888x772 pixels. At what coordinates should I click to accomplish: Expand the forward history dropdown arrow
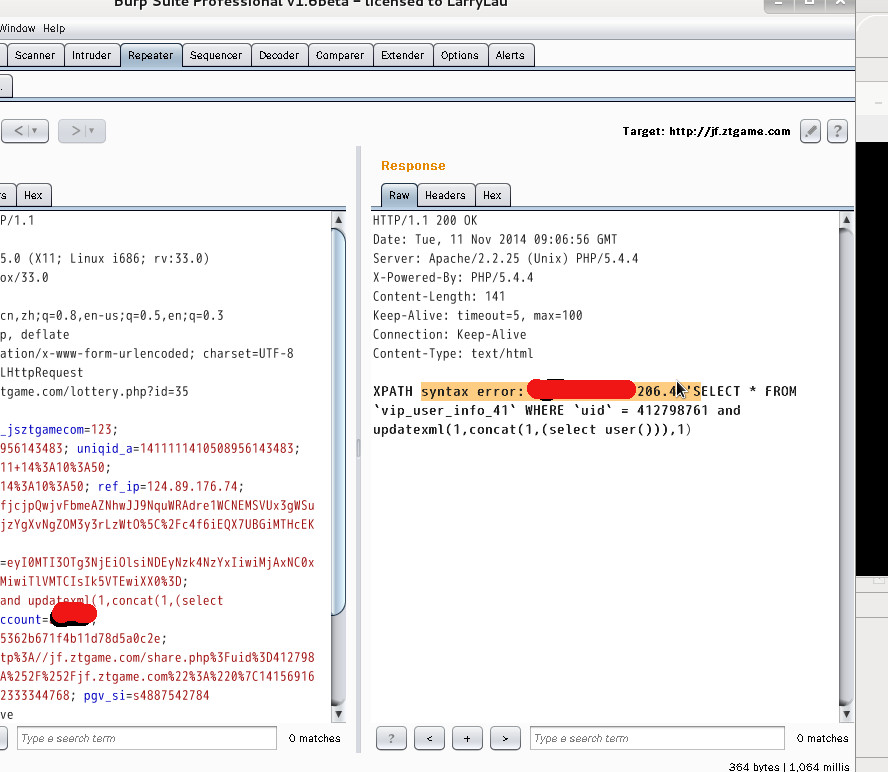pyautogui.click(x=92, y=131)
